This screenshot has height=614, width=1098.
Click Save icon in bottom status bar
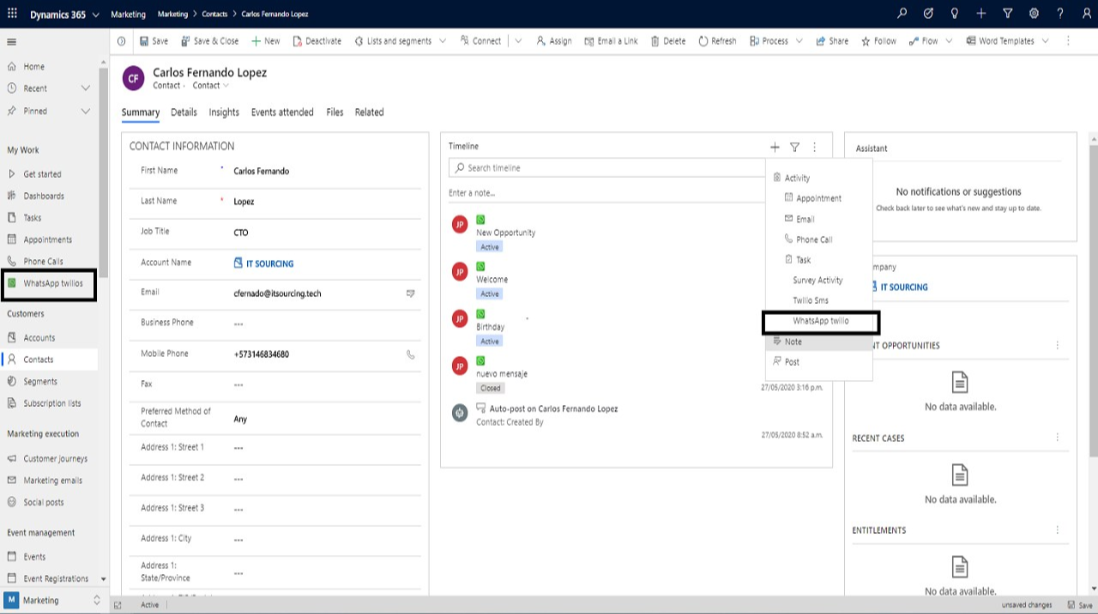(x=1079, y=605)
